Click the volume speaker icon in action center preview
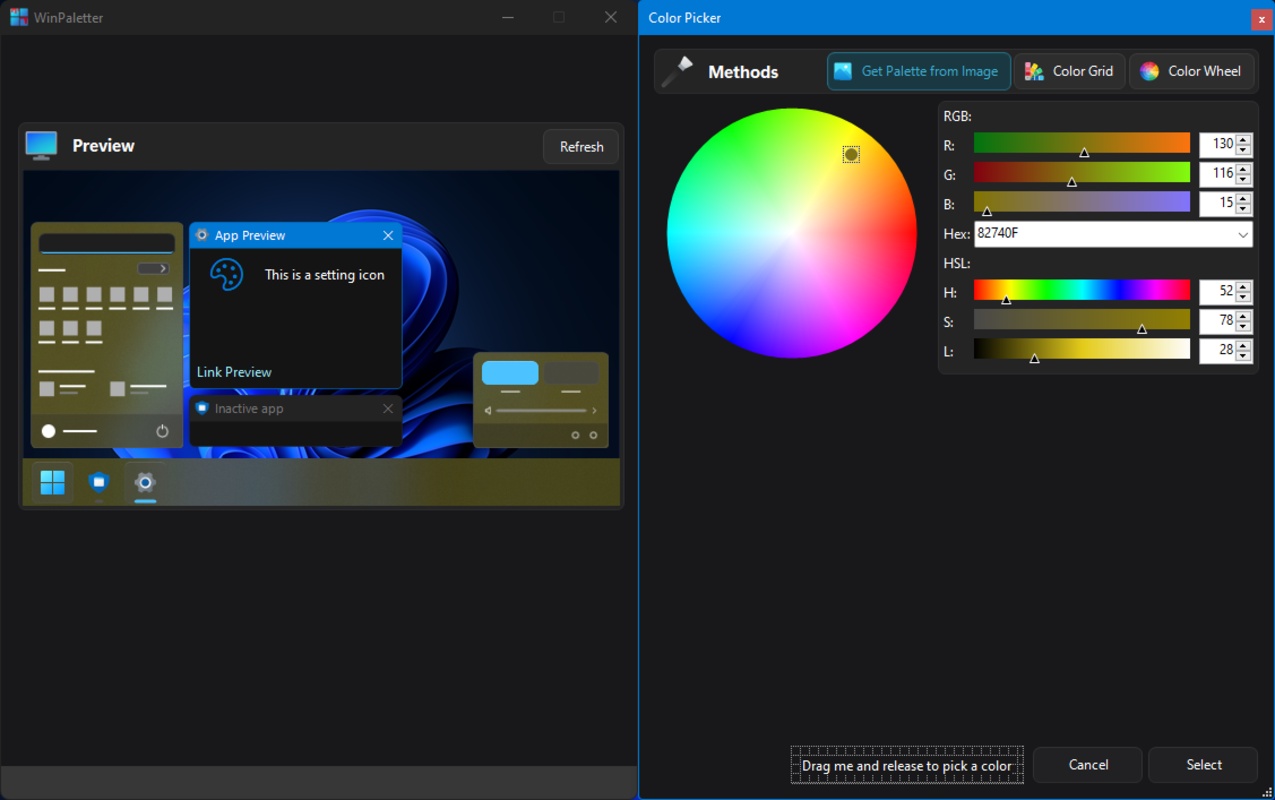 point(488,411)
